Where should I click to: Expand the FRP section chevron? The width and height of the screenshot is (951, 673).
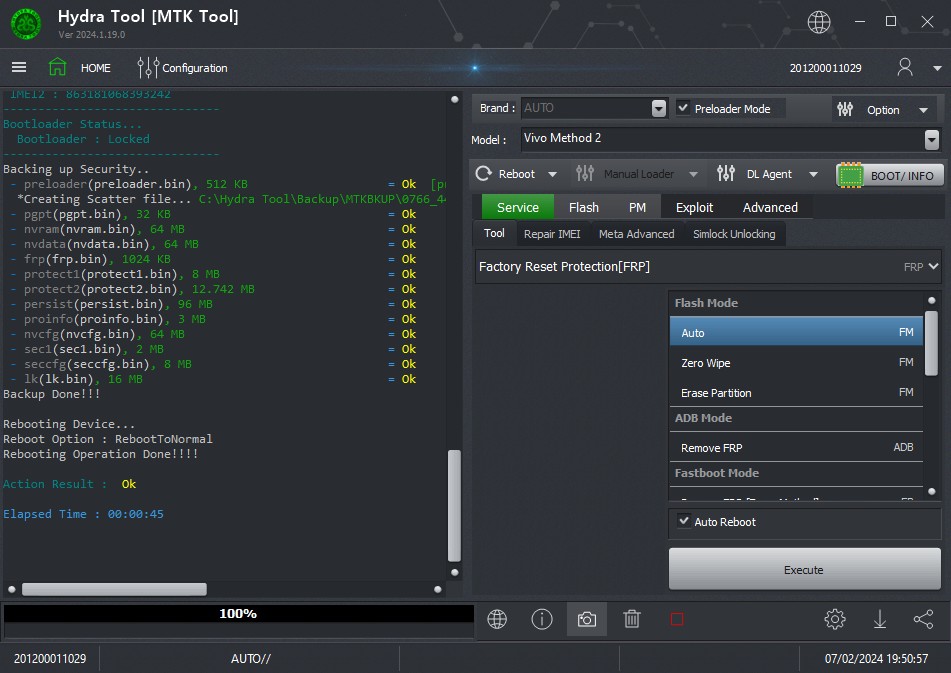[933, 266]
